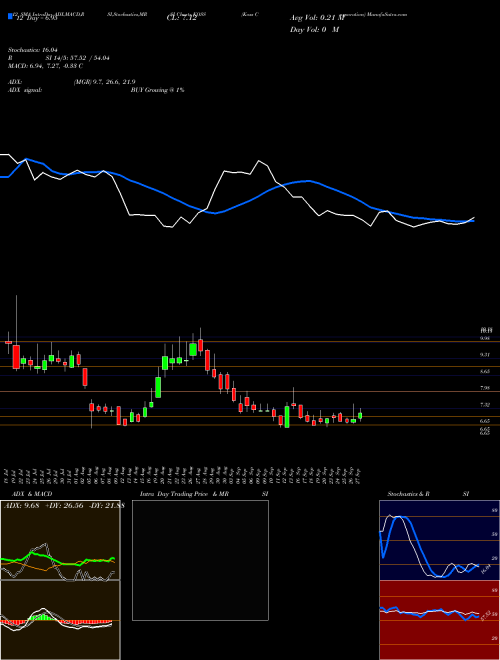Image resolution: width=500 pixels, height=660 pixels.
Task: Click the 'Day Vol: 0 M' text
Action: tap(314, 30)
